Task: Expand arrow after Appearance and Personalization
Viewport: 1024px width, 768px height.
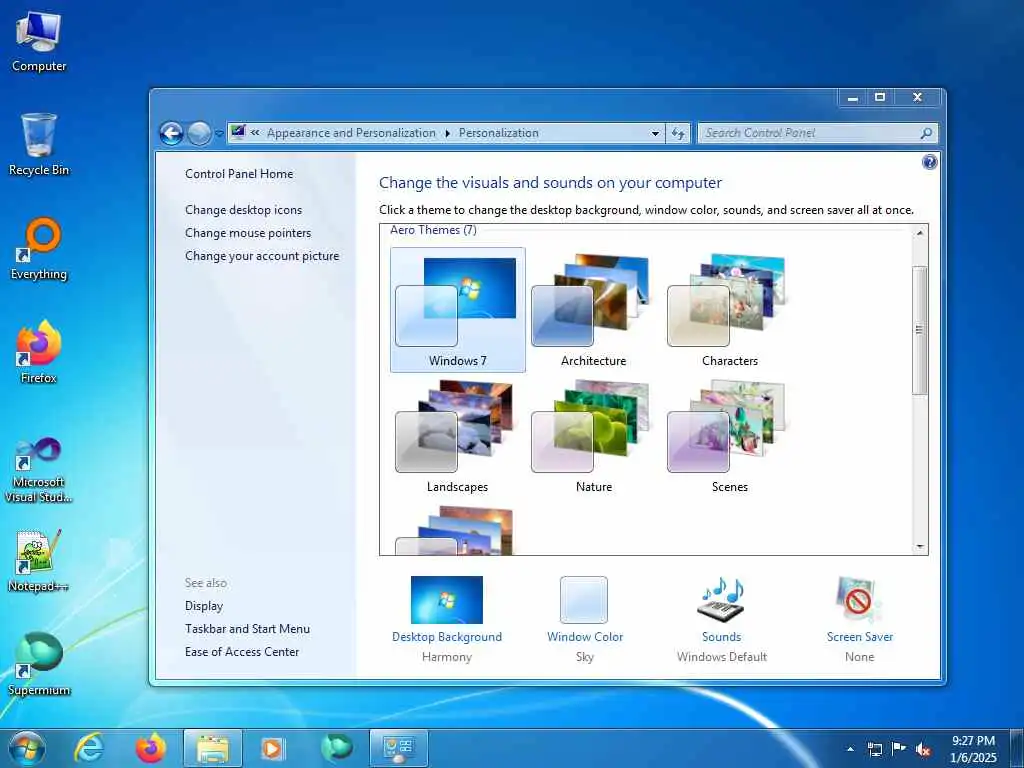Action: pos(447,133)
